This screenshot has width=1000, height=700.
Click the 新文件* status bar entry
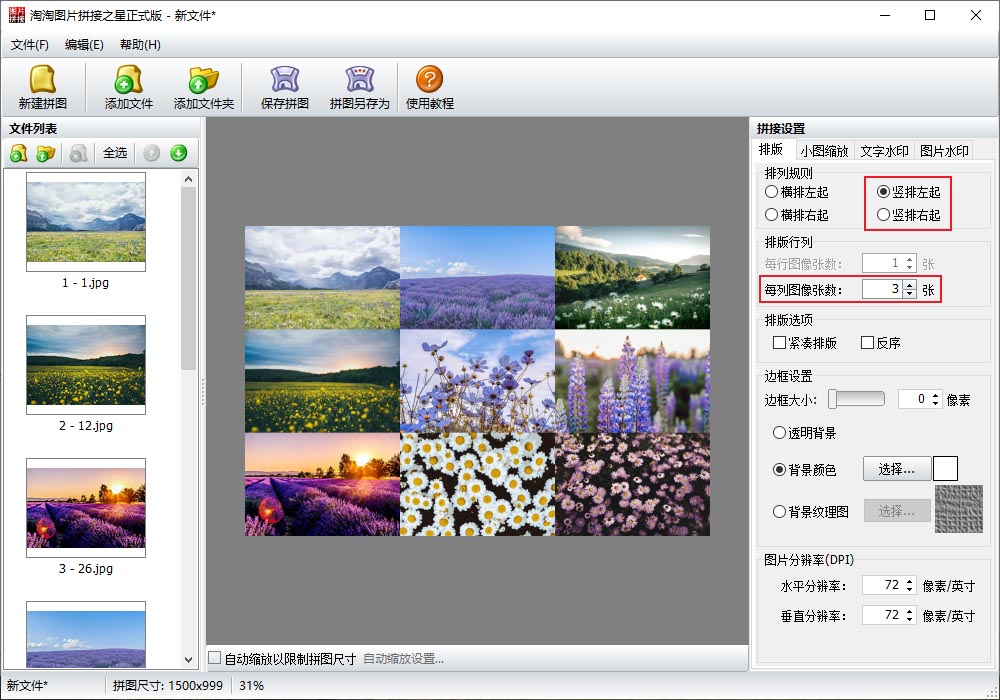tap(27, 685)
